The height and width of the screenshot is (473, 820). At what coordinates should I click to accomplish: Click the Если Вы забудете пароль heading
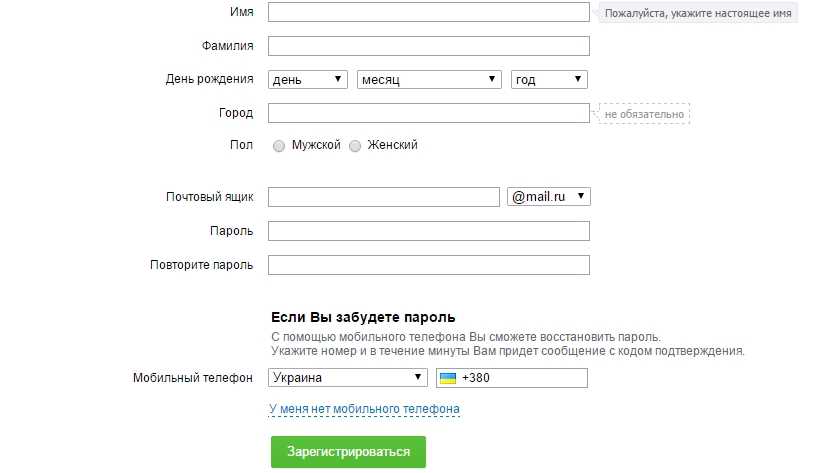pyautogui.click(x=363, y=317)
